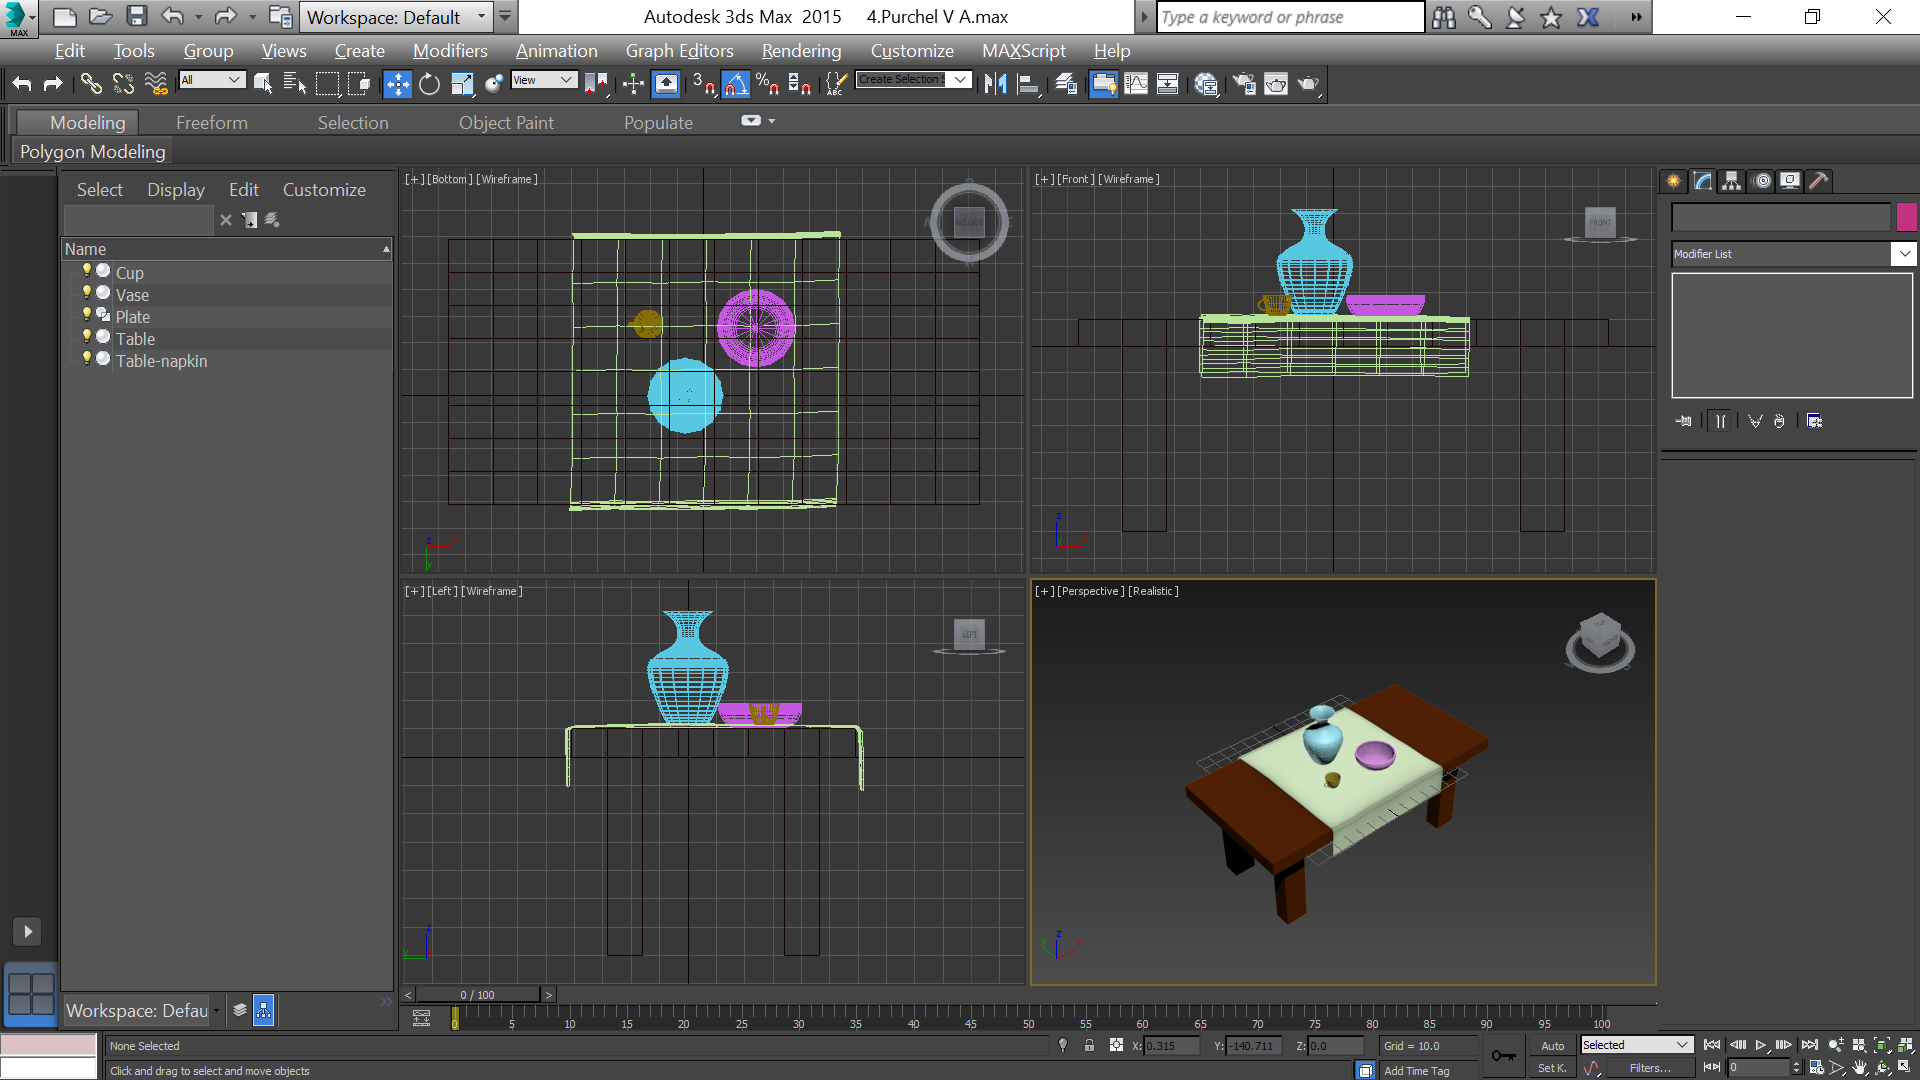The height and width of the screenshot is (1080, 1920).
Task: Expand the application MAX menu button
Action: pyautogui.click(x=18, y=18)
